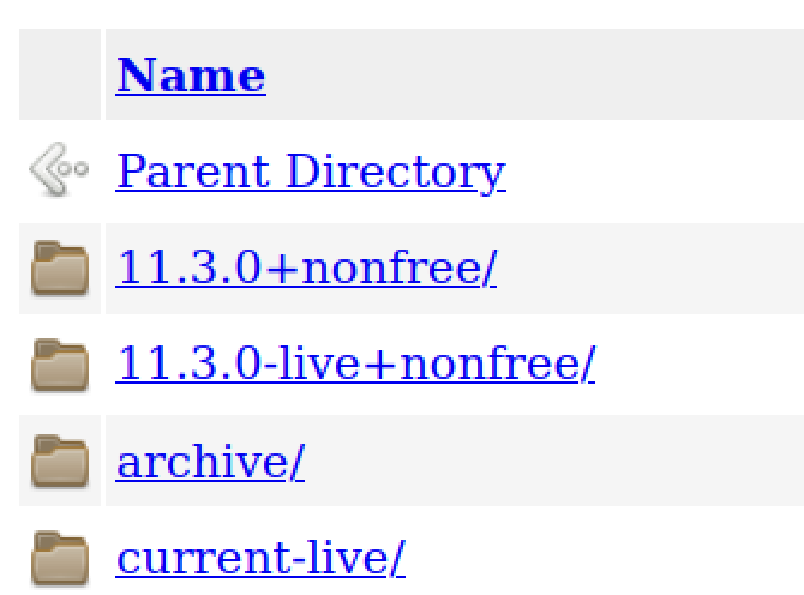The width and height of the screenshot is (804, 595).
Task: Click the grey Name header cell background
Action: tap(530, 75)
